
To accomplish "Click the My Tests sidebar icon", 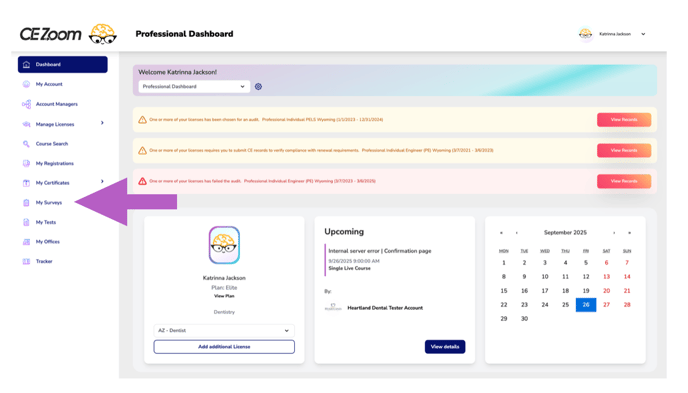I will (26, 222).
